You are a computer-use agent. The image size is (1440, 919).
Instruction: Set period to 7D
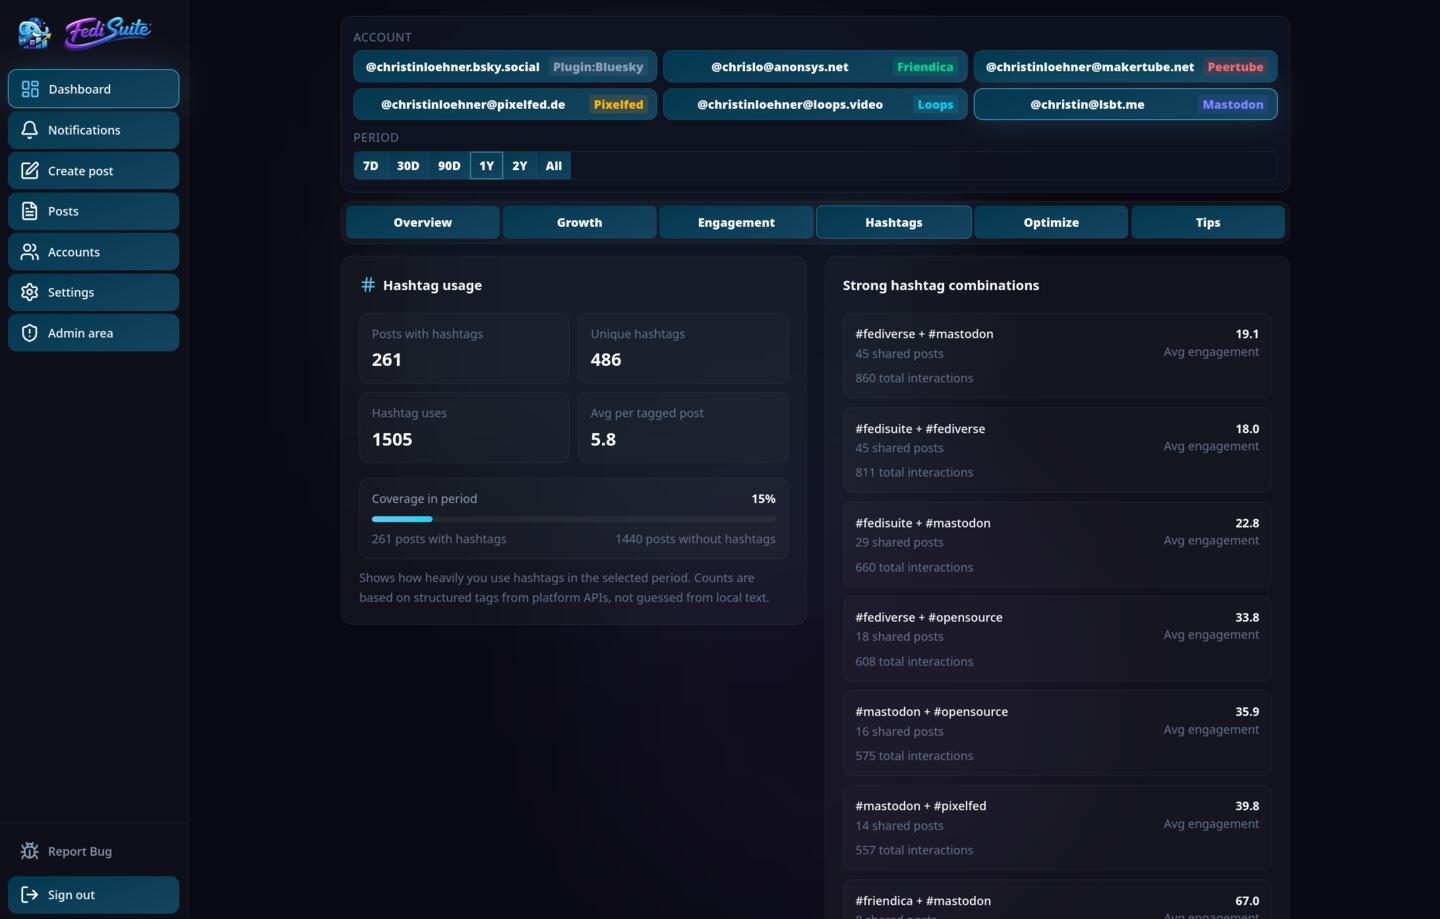tap(371, 166)
